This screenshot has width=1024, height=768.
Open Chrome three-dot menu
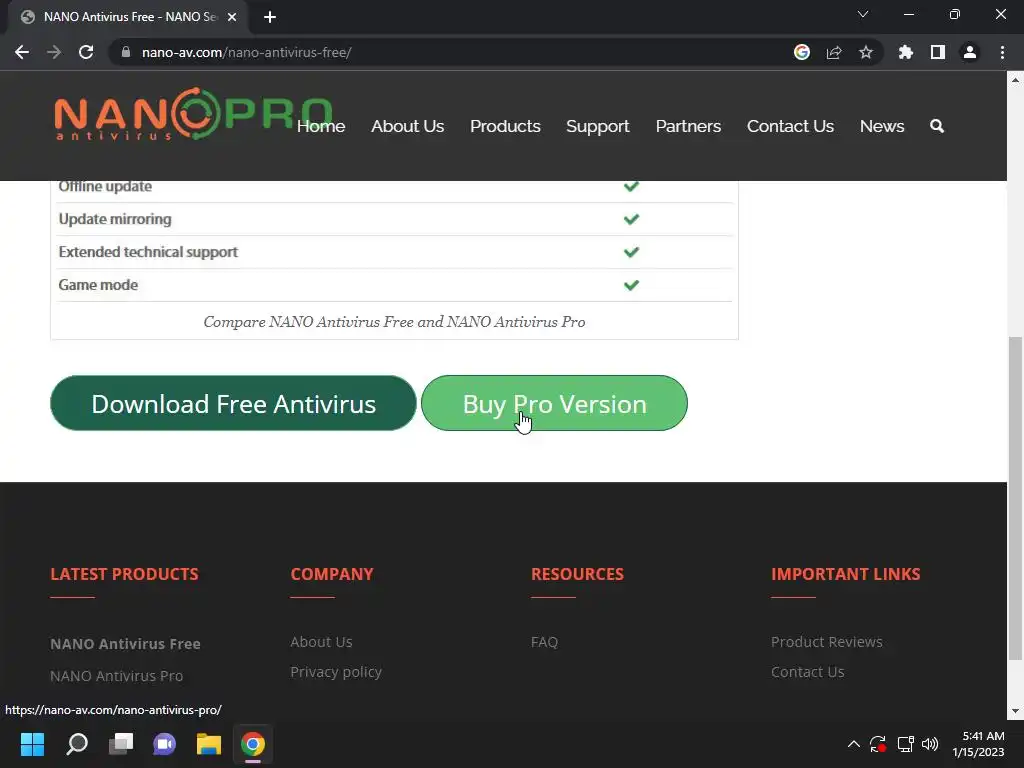click(x=1002, y=52)
